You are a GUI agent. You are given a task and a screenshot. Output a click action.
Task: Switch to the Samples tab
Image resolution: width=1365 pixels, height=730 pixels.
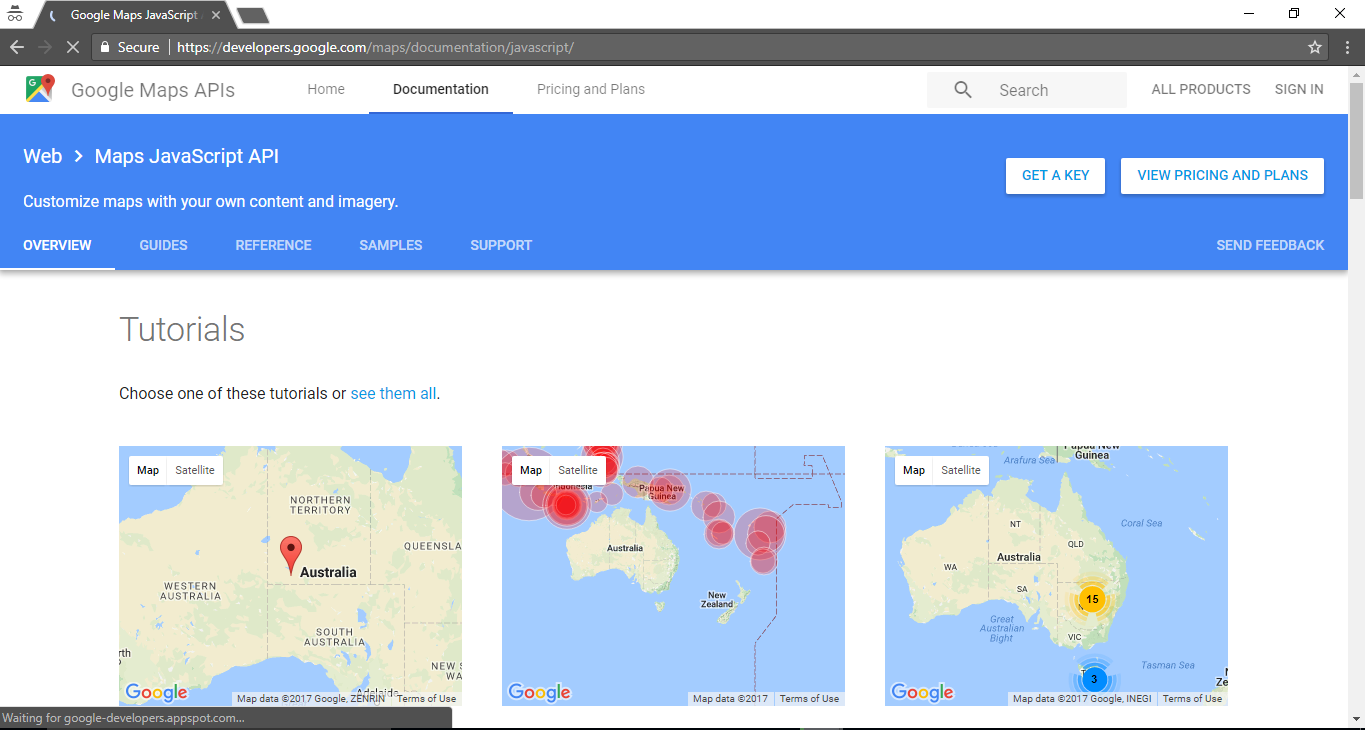pos(391,245)
